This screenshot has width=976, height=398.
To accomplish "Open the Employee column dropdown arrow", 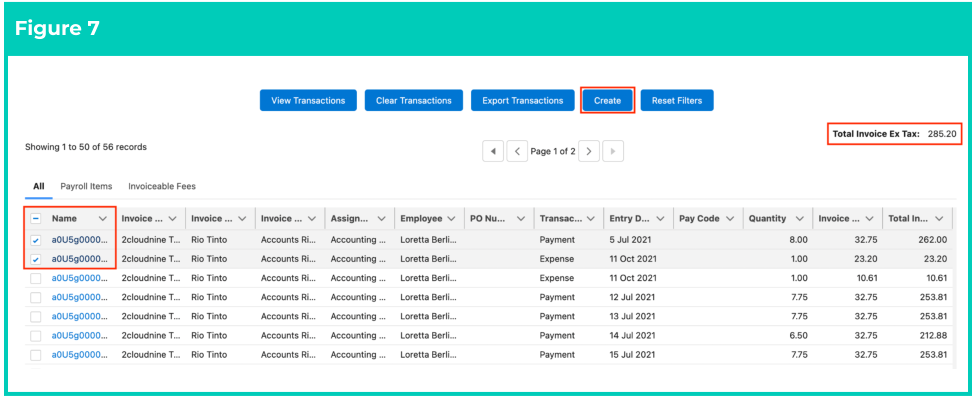I will [x=451, y=219].
